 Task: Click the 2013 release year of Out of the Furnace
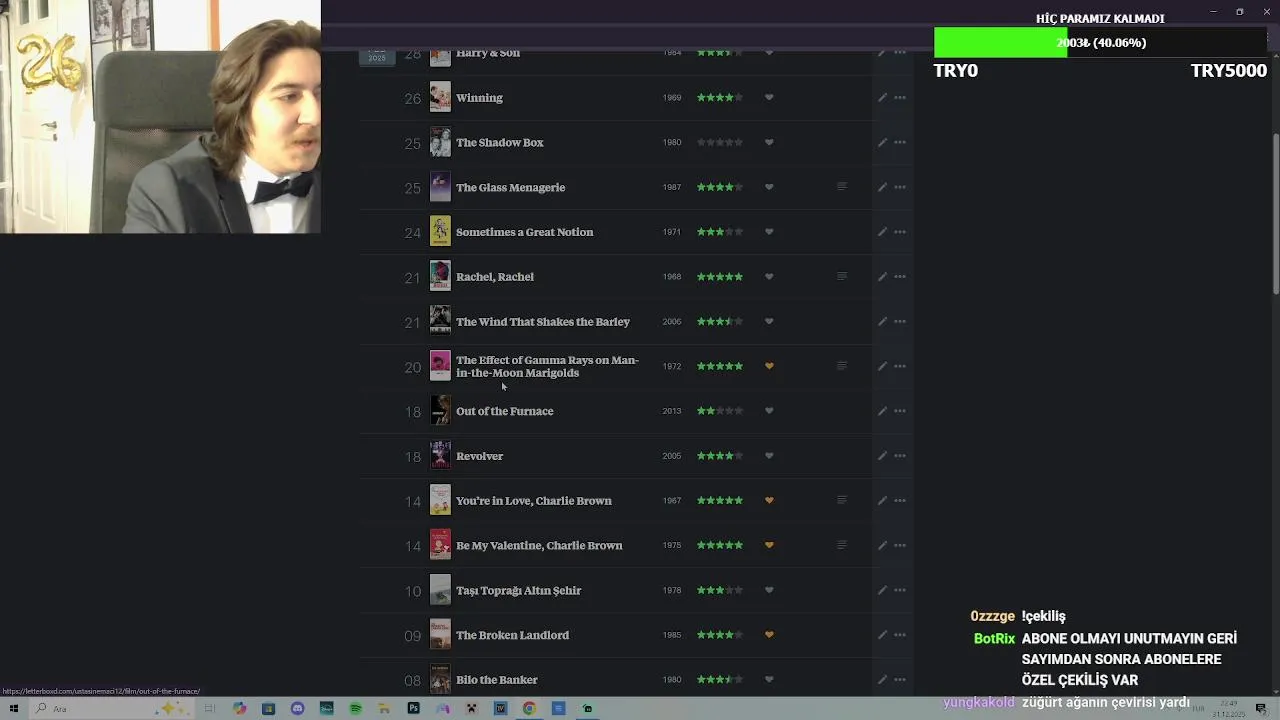click(671, 411)
